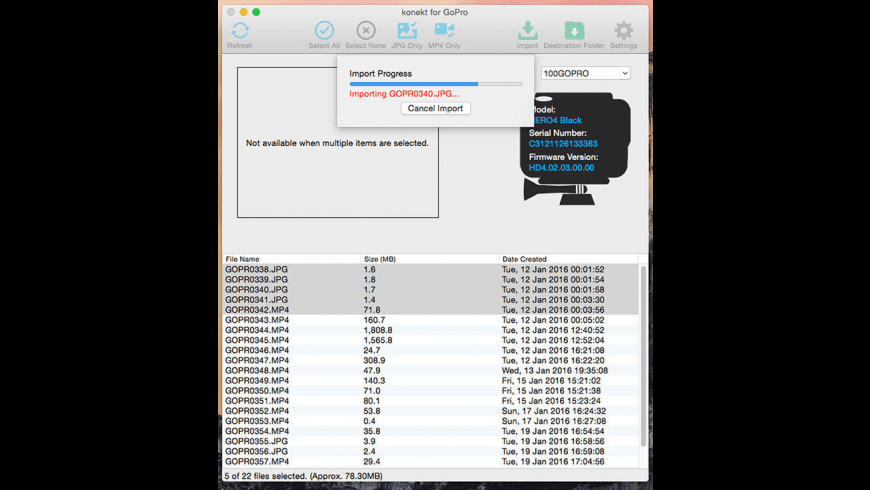This screenshot has height=490, width=870.
Task: Click the 1,808.8 size cell
Action: [x=378, y=330]
